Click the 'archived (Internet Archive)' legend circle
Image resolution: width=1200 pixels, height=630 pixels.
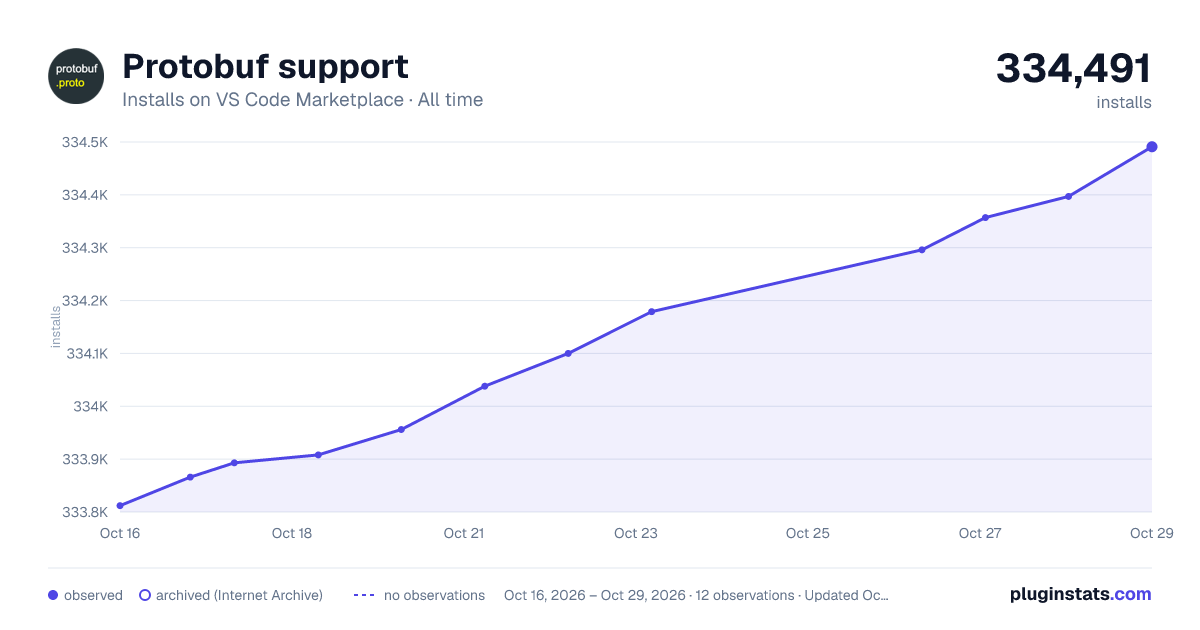click(145, 595)
